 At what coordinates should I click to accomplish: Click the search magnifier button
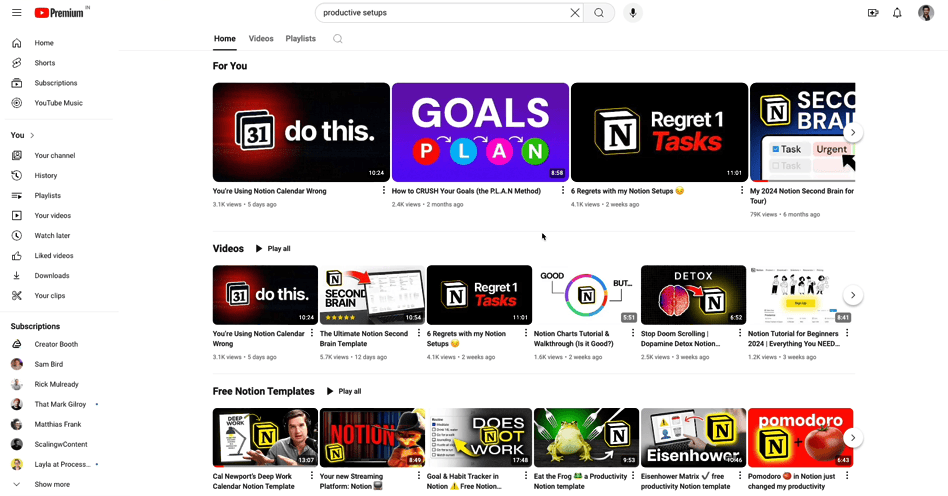pyautogui.click(x=599, y=13)
